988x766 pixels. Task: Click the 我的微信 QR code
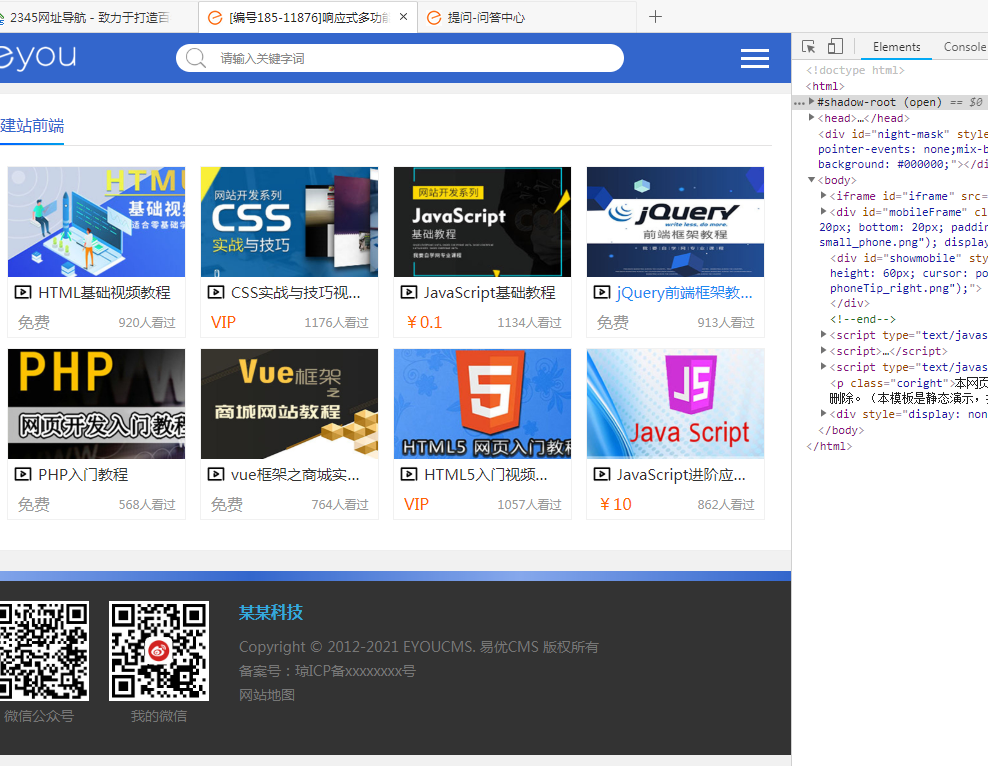point(159,651)
